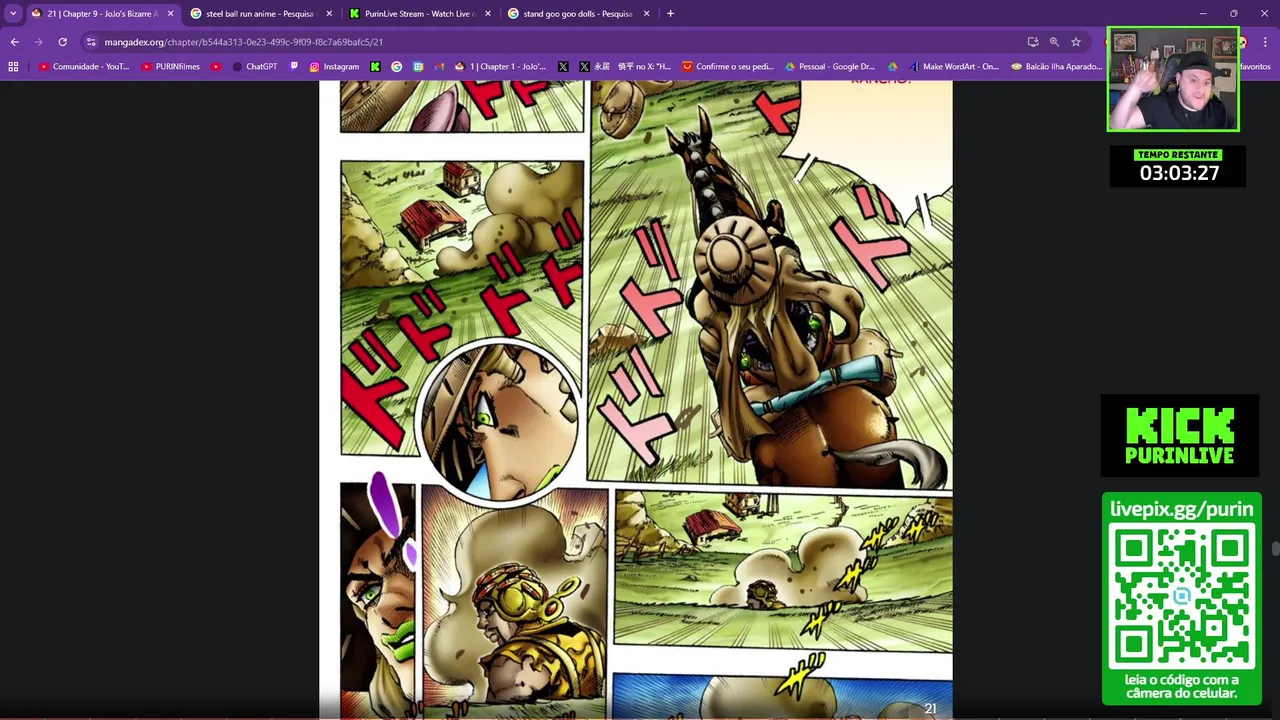Open the zoom magnifier in address bar
The width and height of the screenshot is (1280, 720).
tap(1054, 42)
